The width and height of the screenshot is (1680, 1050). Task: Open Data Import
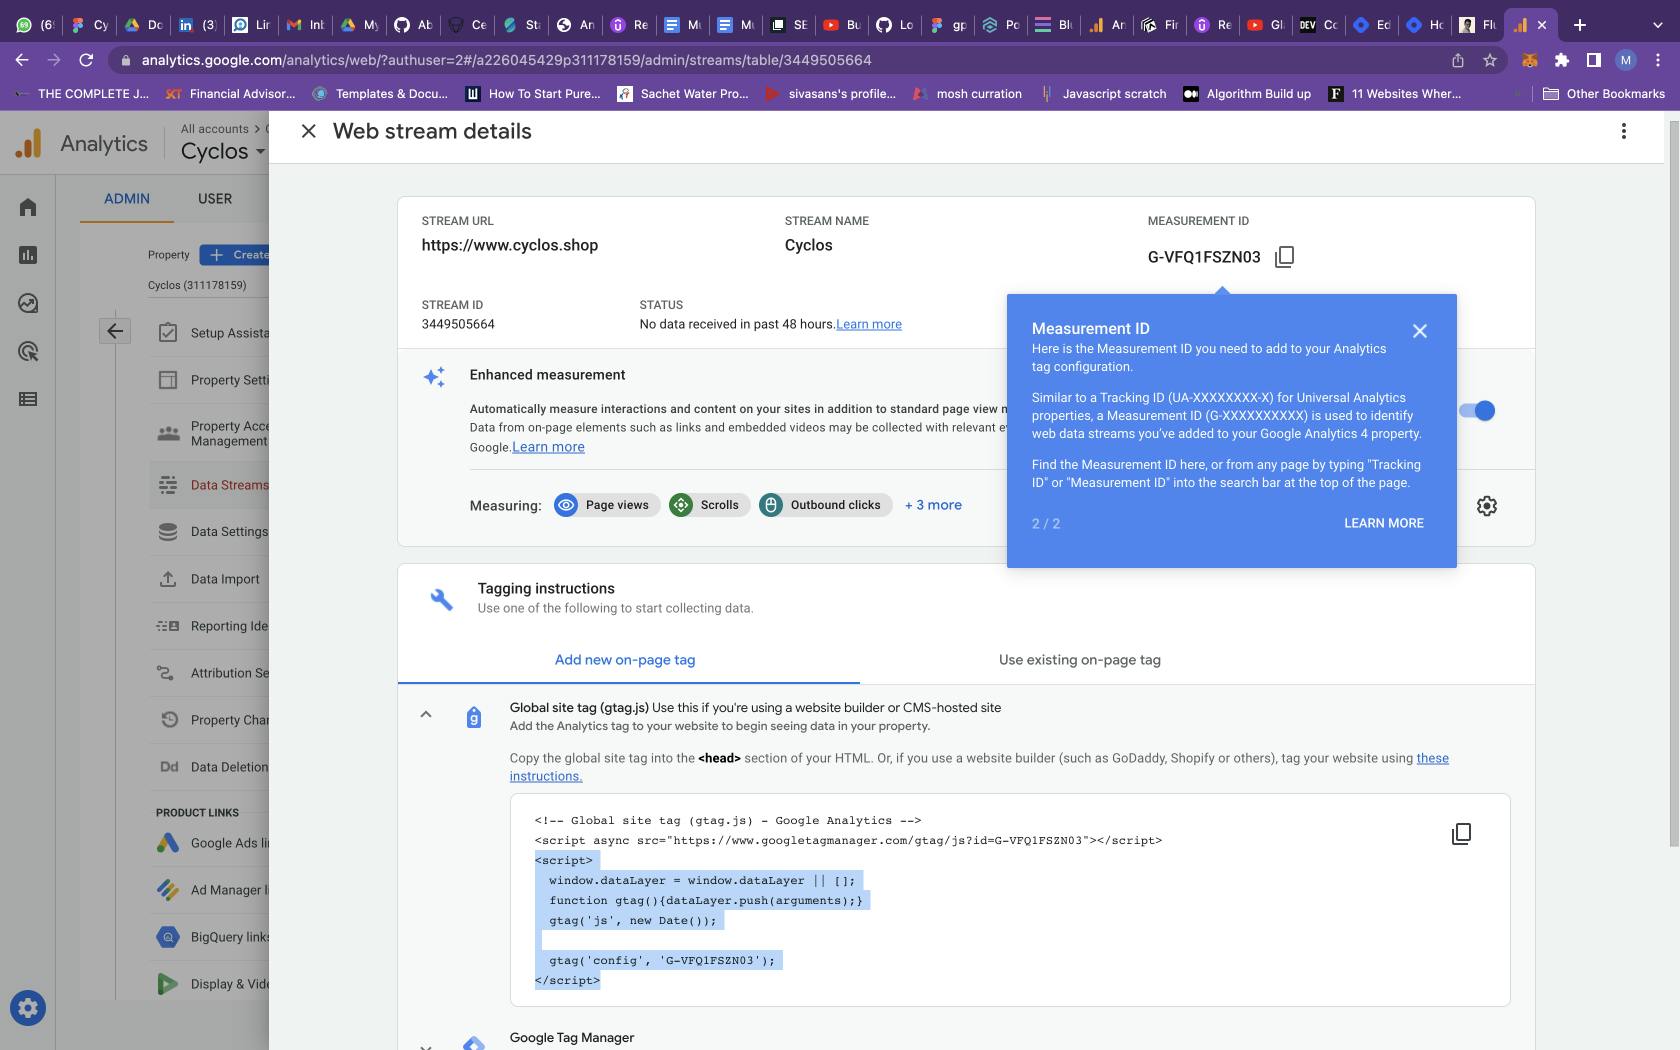point(209,579)
